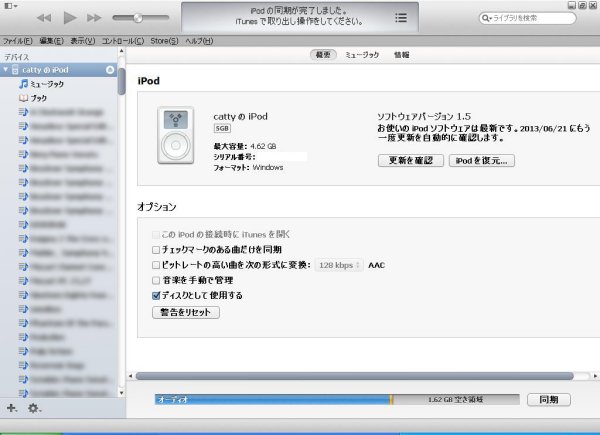Open the ヘルプ(H) menu
This screenshot has height=435, width=600.
point(199,41)
